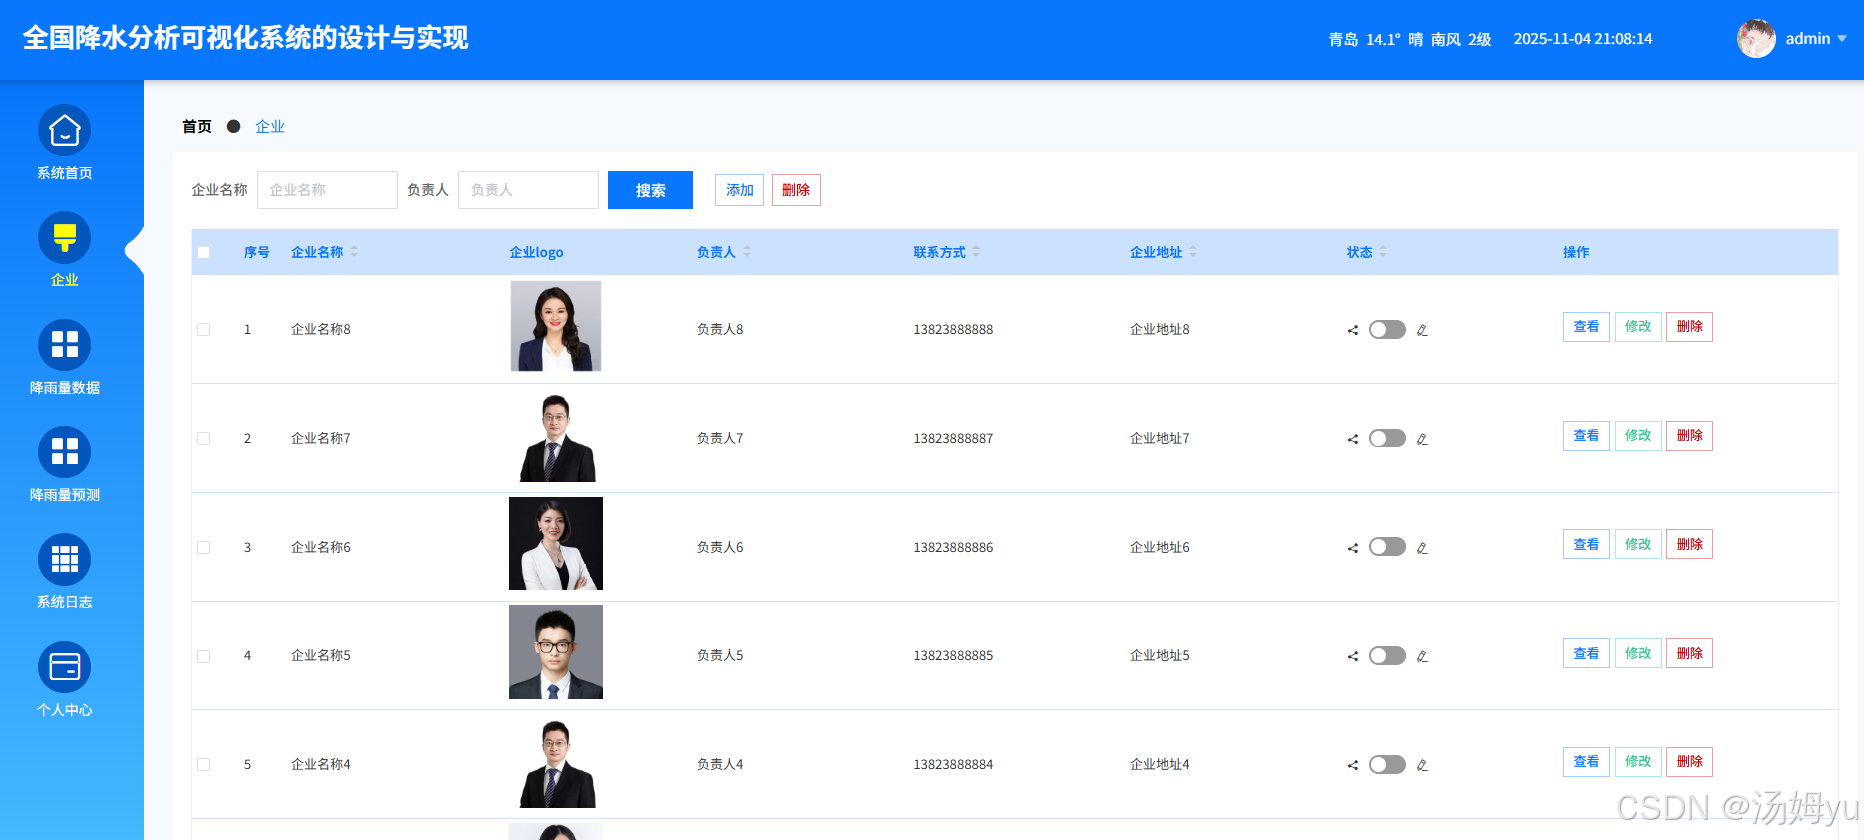Focus the 企业名称 search input

coord(327,190)
